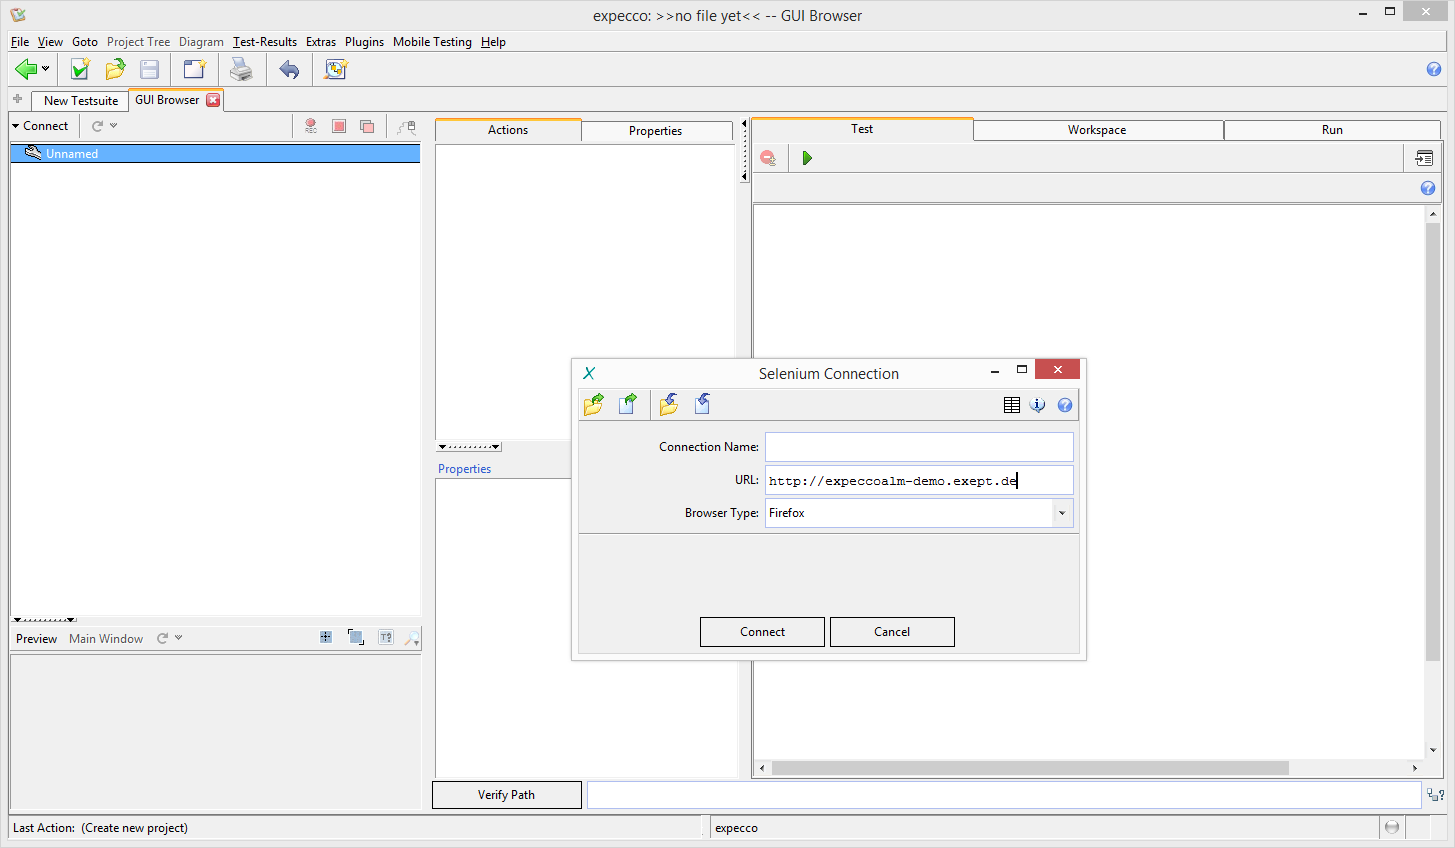This screenshot has width=1455, height=848.
Task: Click the Connection Name input field
Action: point(919,447)
